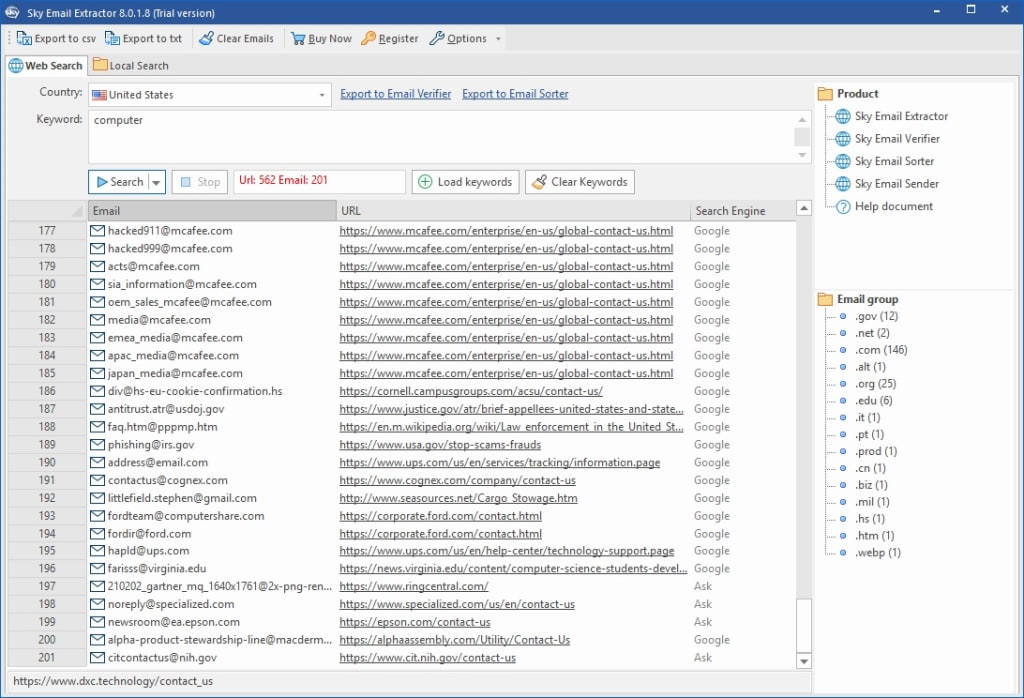
Task: Select the .webp (1) email group
Action: pyautogui.click(x=878, y=552)
